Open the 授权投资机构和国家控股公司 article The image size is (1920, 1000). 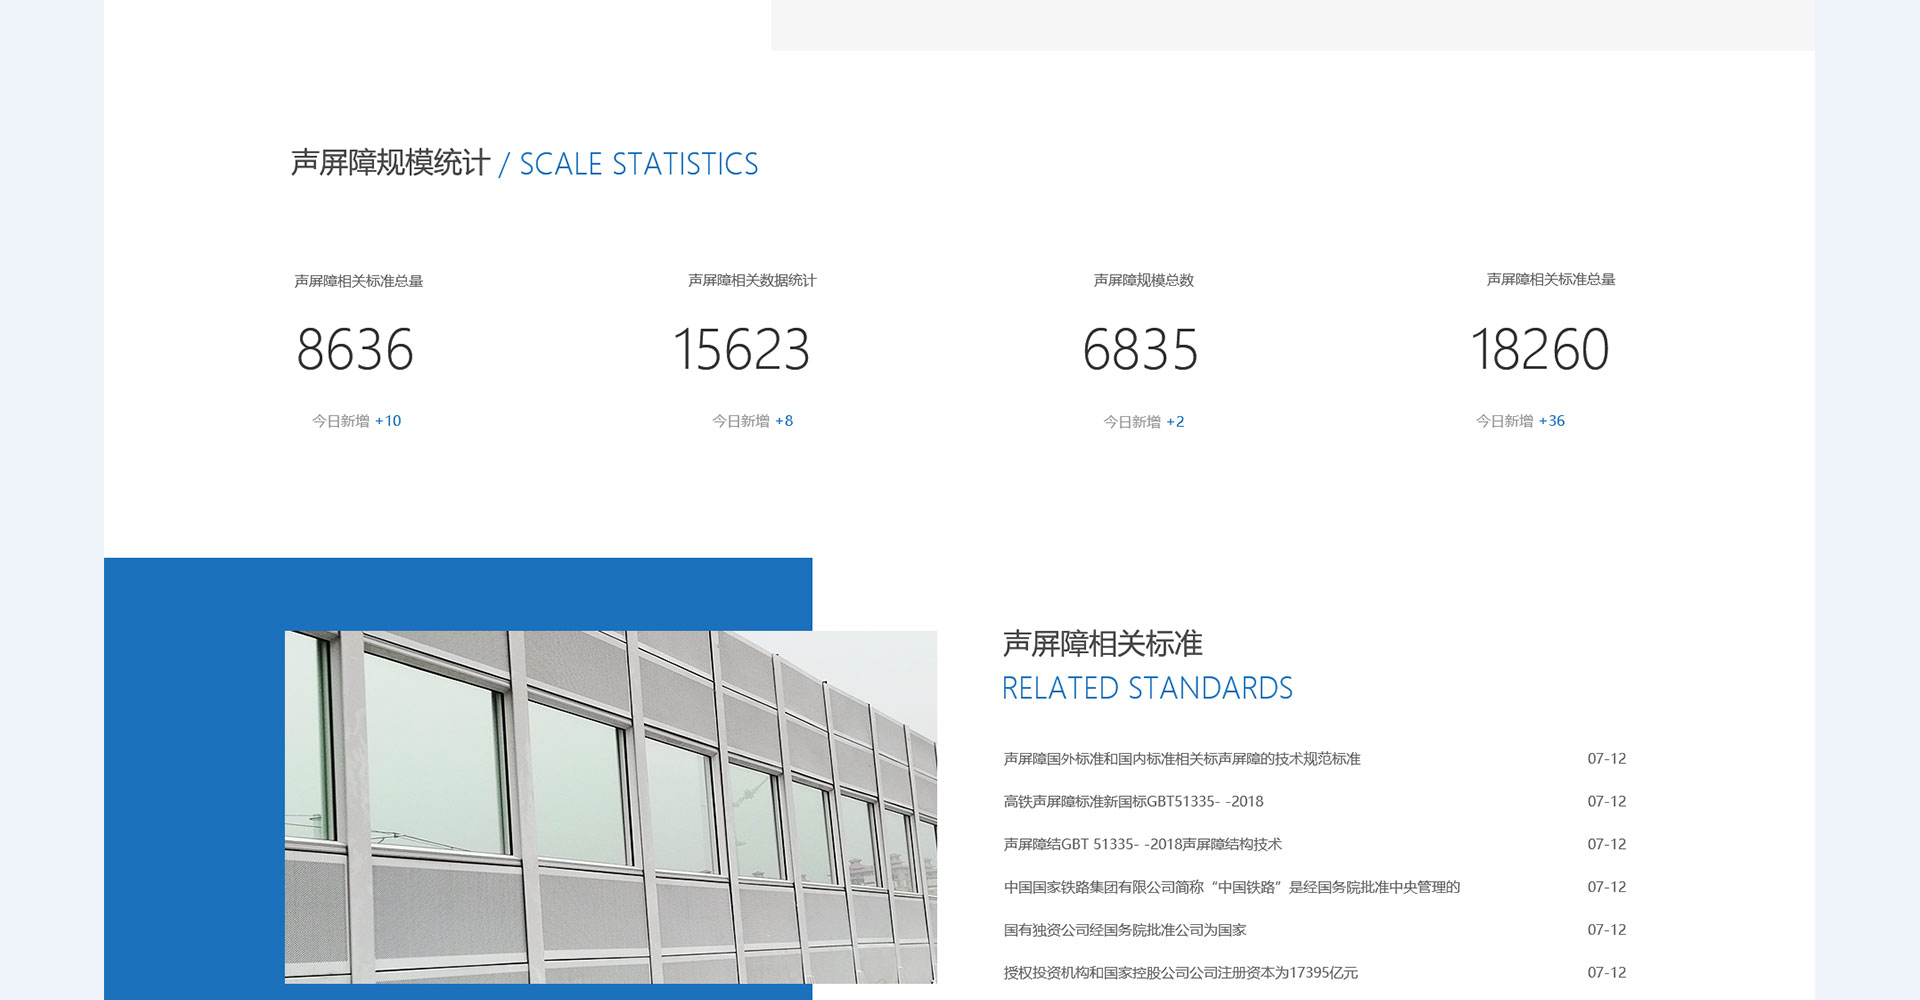coord(1180,972)
